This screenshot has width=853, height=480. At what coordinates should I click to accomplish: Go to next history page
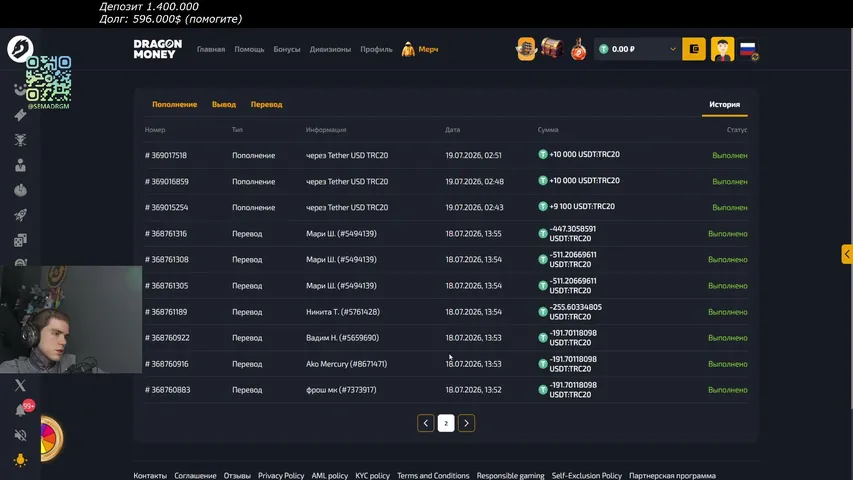(466, 423)
